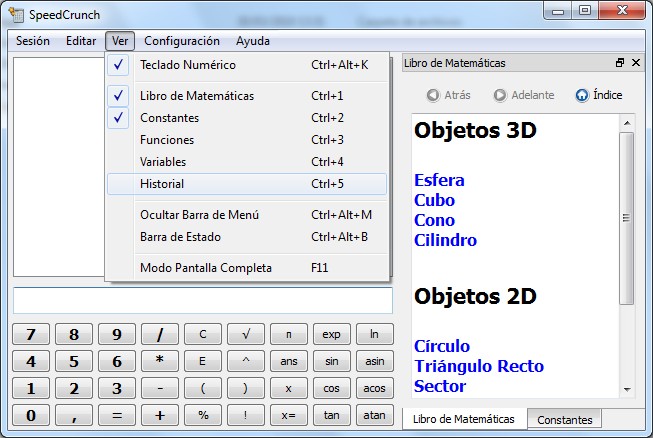653x438 pixels.
Task: Open the Cono link
Action: [434, 220]
